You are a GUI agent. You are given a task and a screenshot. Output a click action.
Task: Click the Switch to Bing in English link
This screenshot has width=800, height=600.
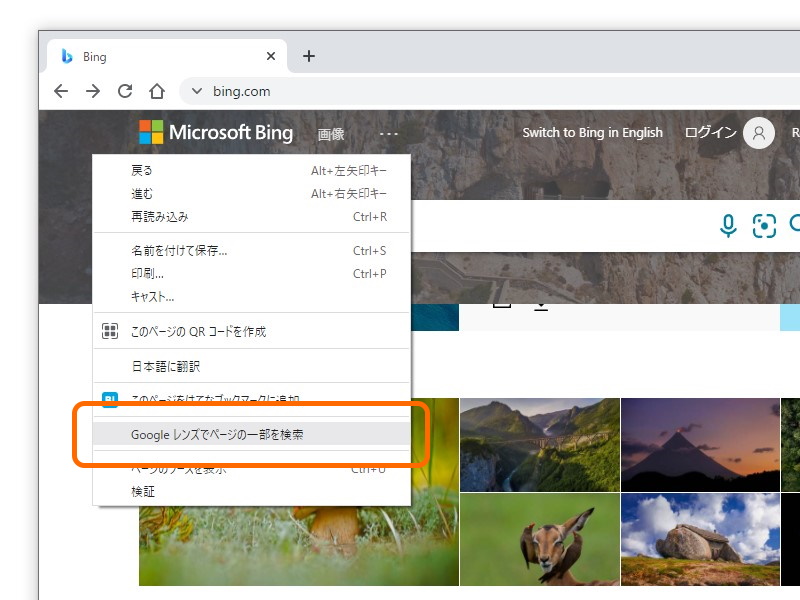[594, 132]
